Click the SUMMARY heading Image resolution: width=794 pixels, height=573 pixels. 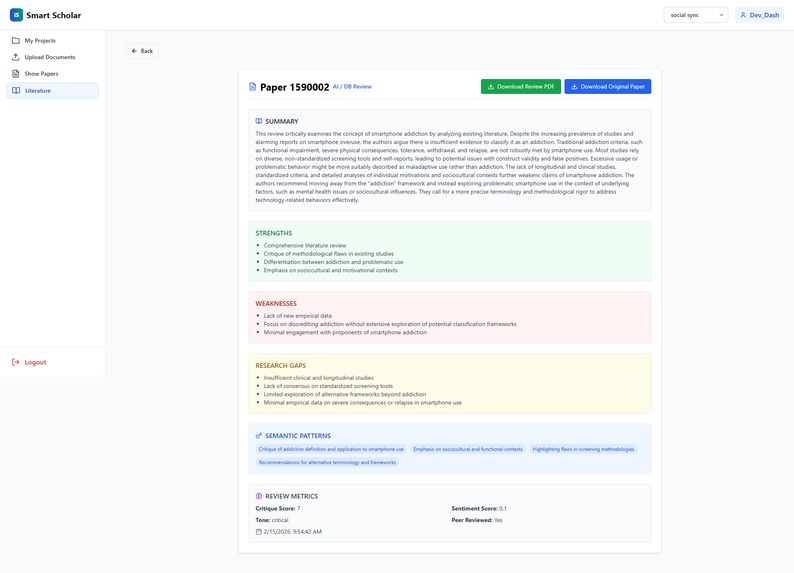[x=282, y=121]
